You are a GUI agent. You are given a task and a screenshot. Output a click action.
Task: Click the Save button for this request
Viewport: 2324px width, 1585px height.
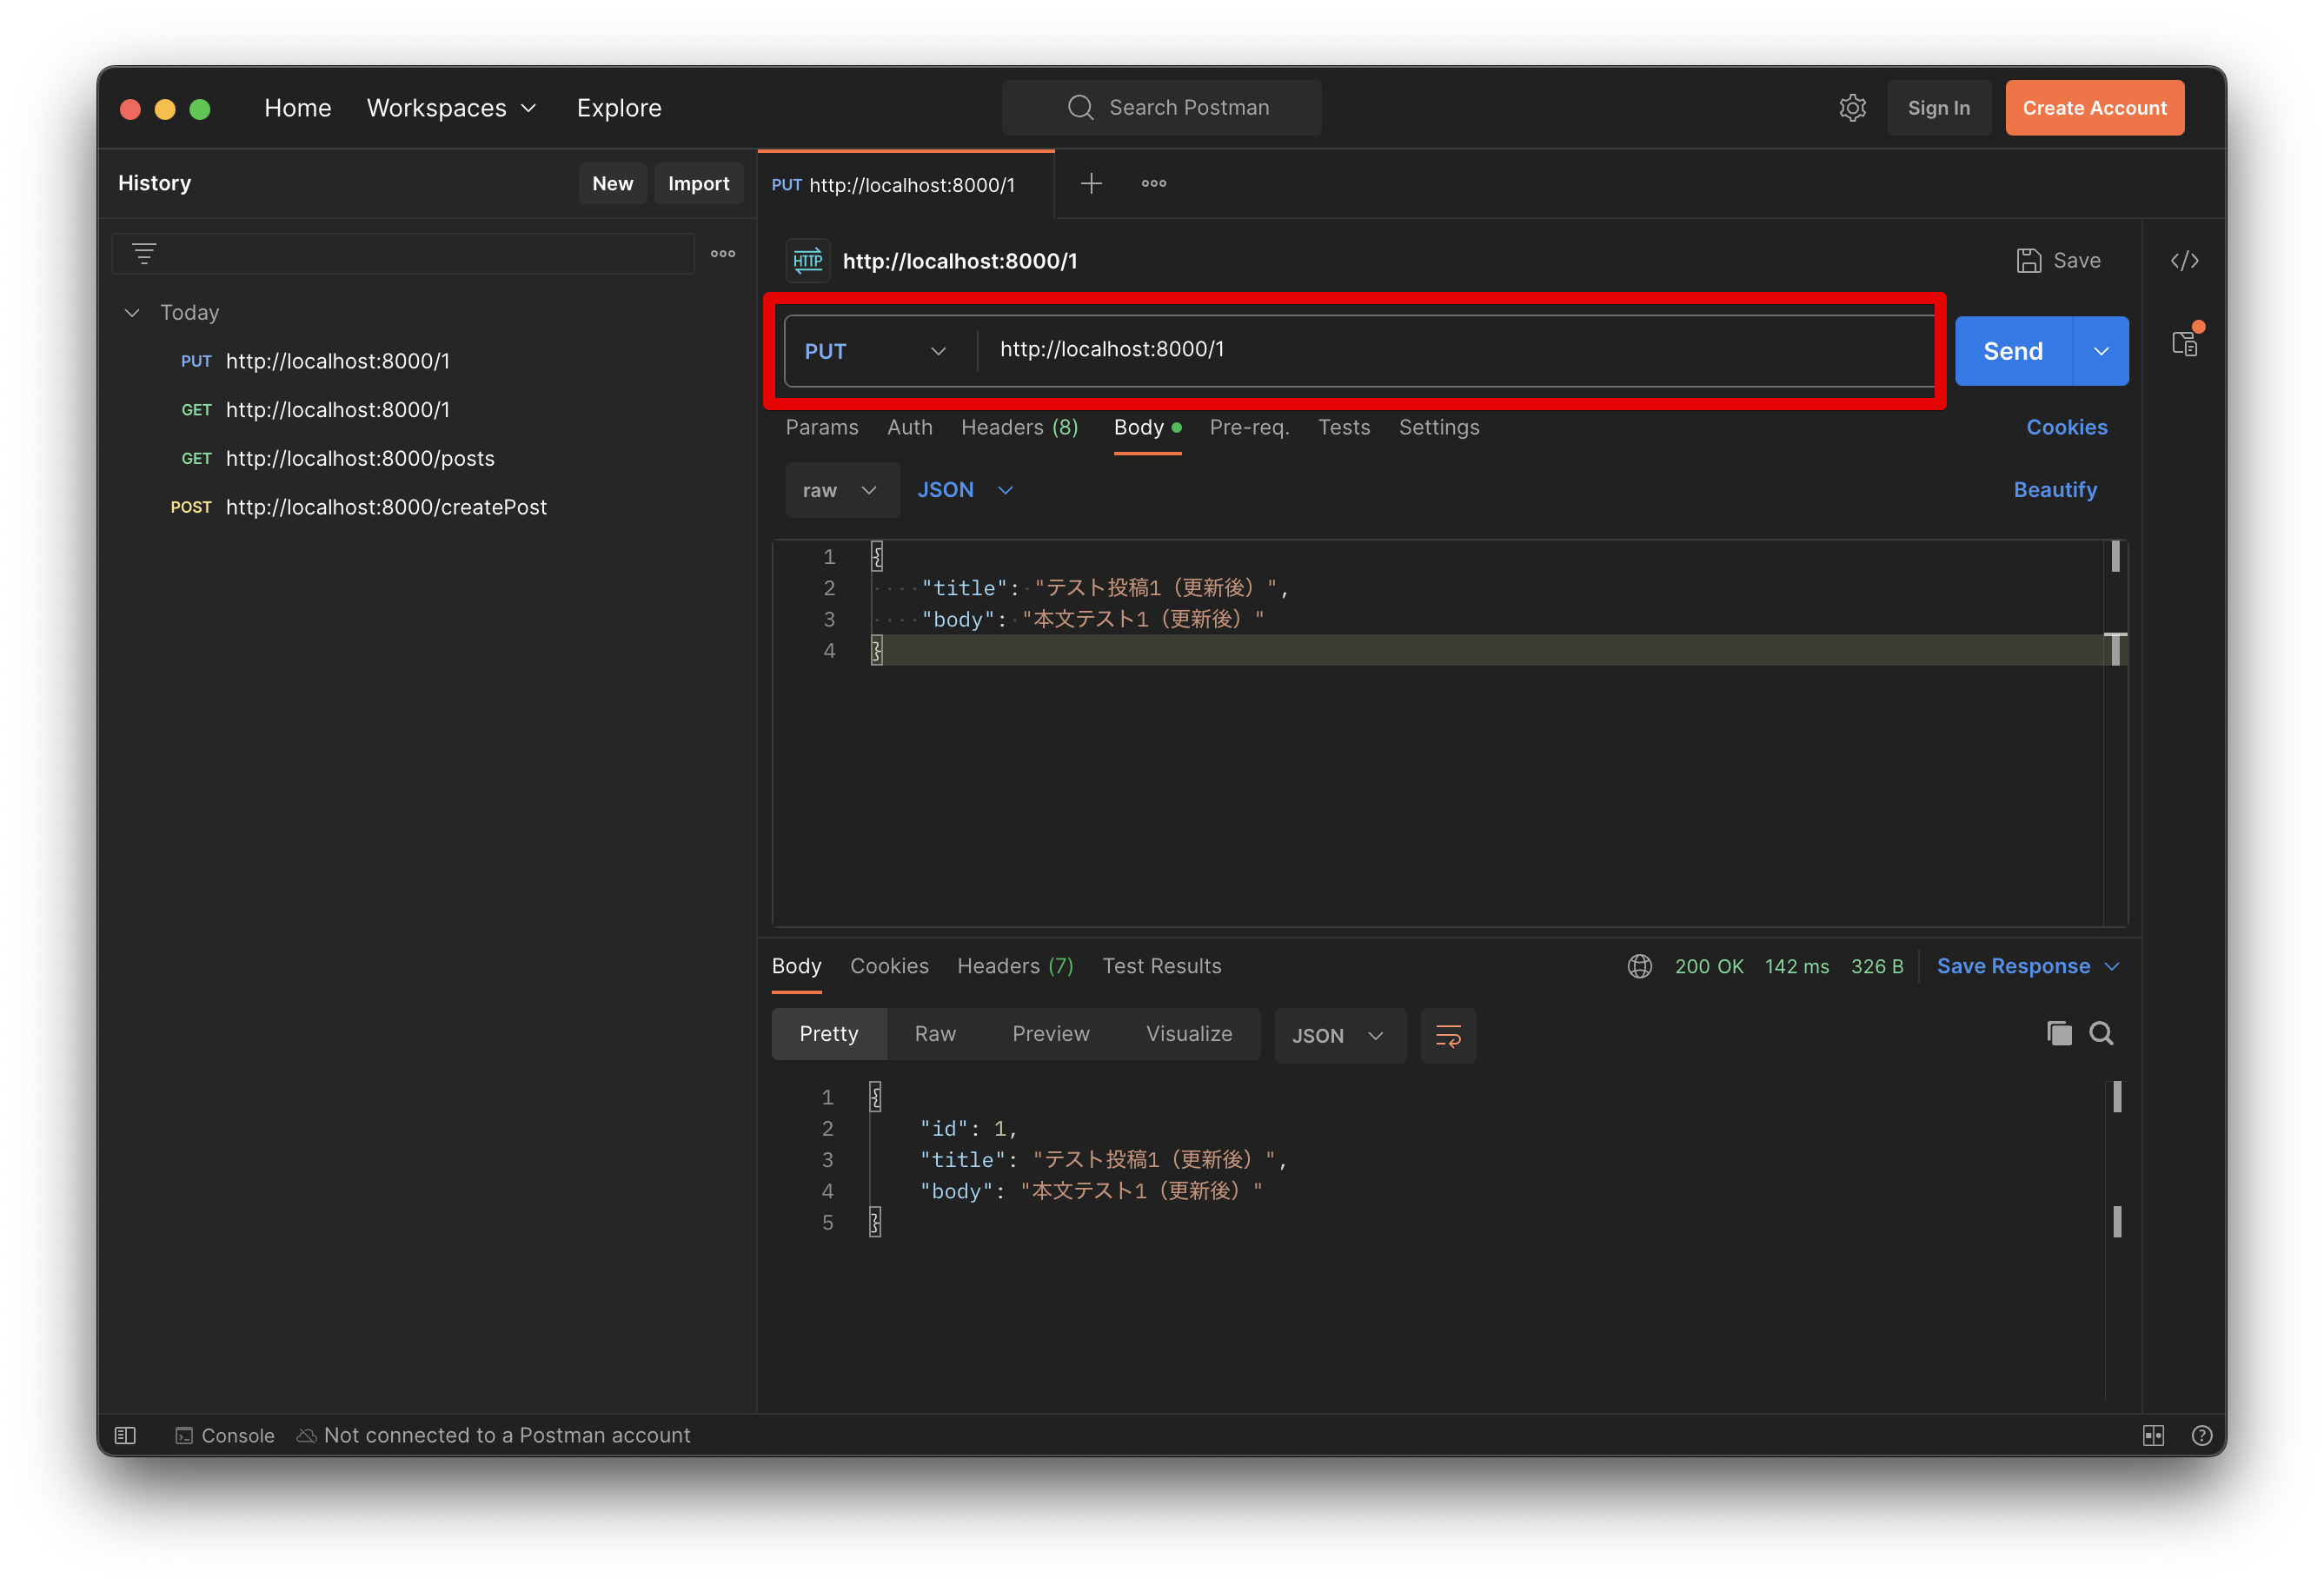coord(2054,260)
